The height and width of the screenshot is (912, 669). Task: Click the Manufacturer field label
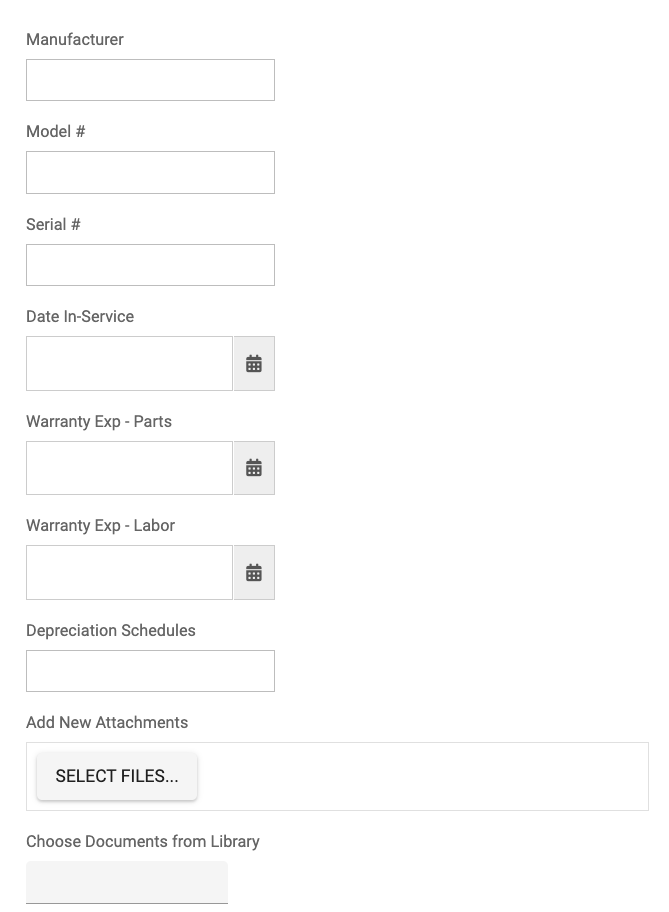click(x=75, y=40)
